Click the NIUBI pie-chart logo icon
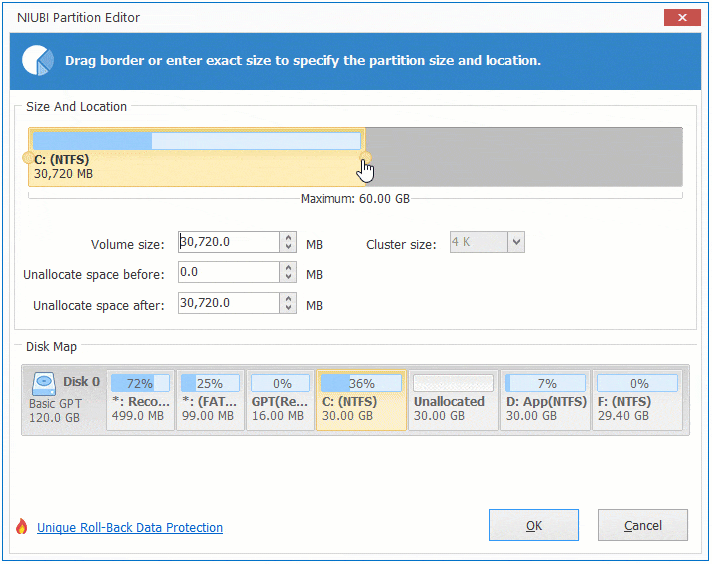712x564 pixels. [38, 60]
